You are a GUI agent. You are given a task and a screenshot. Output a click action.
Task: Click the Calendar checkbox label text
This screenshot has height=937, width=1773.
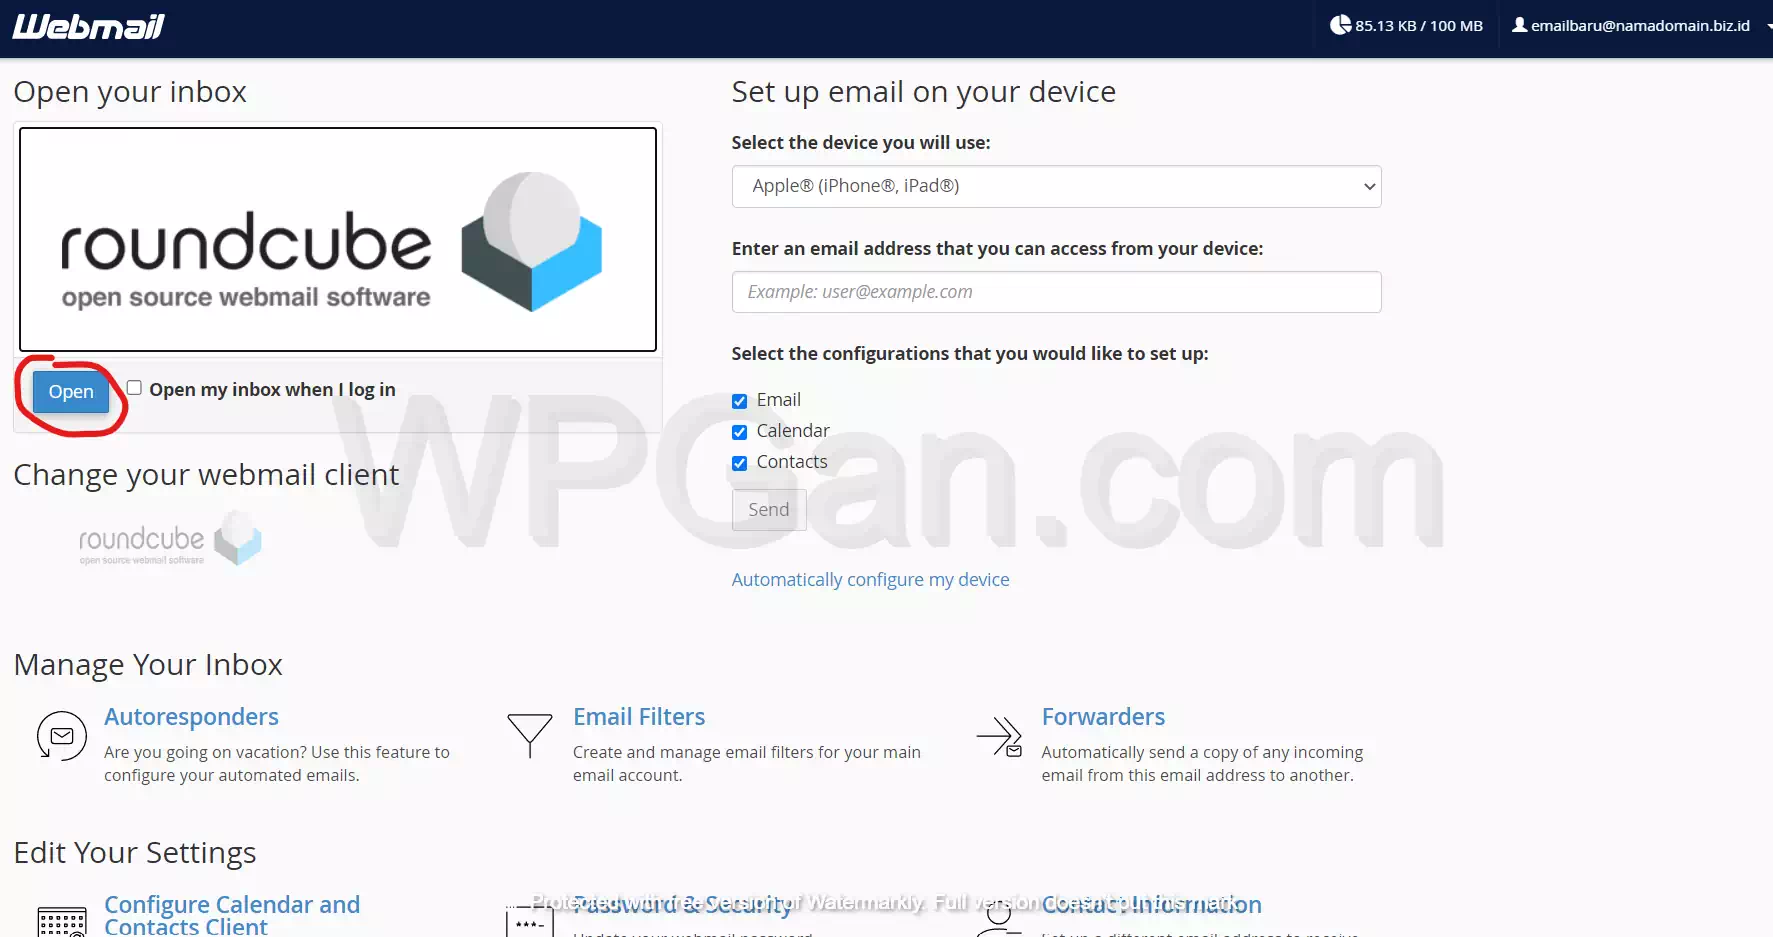[x=793, y=431]
